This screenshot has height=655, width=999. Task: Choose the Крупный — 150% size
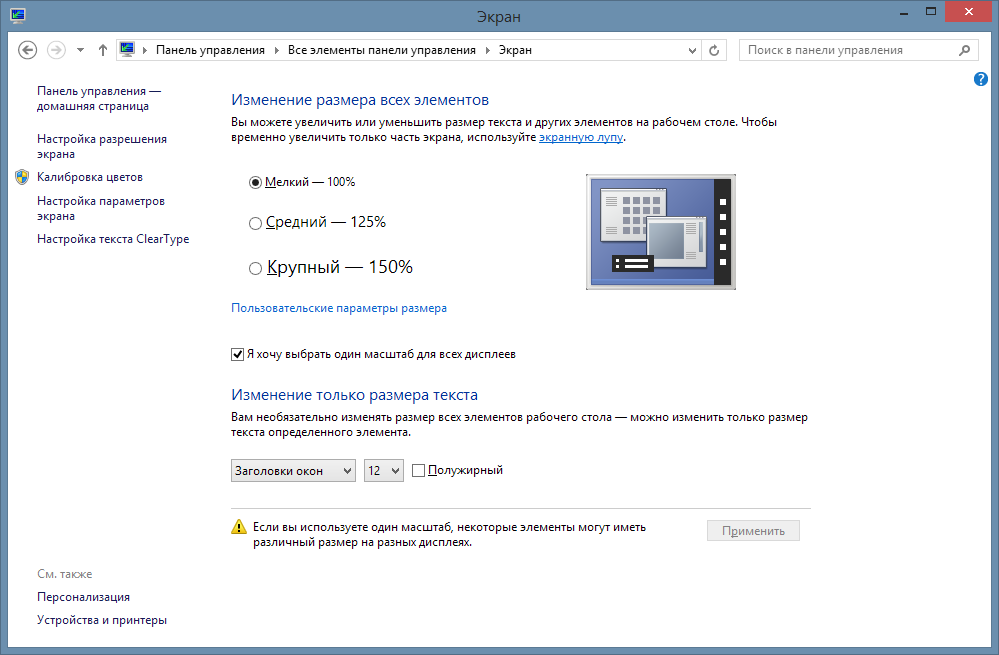coord(255,268)
